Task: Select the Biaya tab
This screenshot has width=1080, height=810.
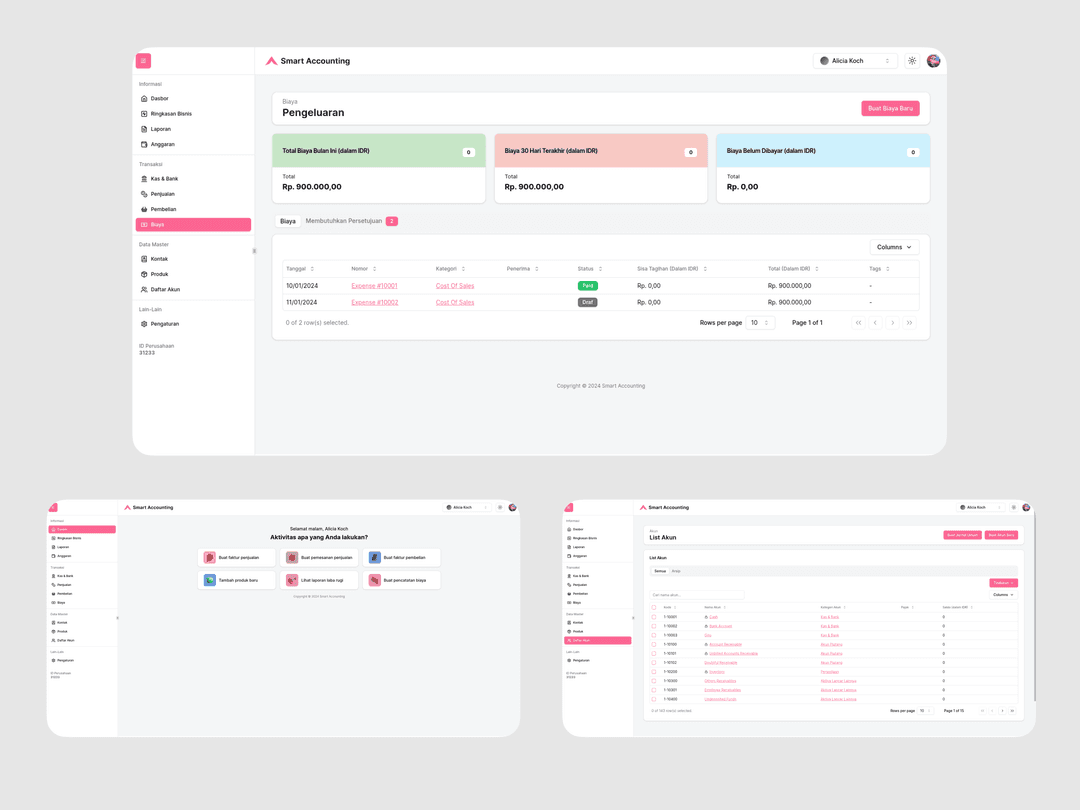Action: click(287, 220)
